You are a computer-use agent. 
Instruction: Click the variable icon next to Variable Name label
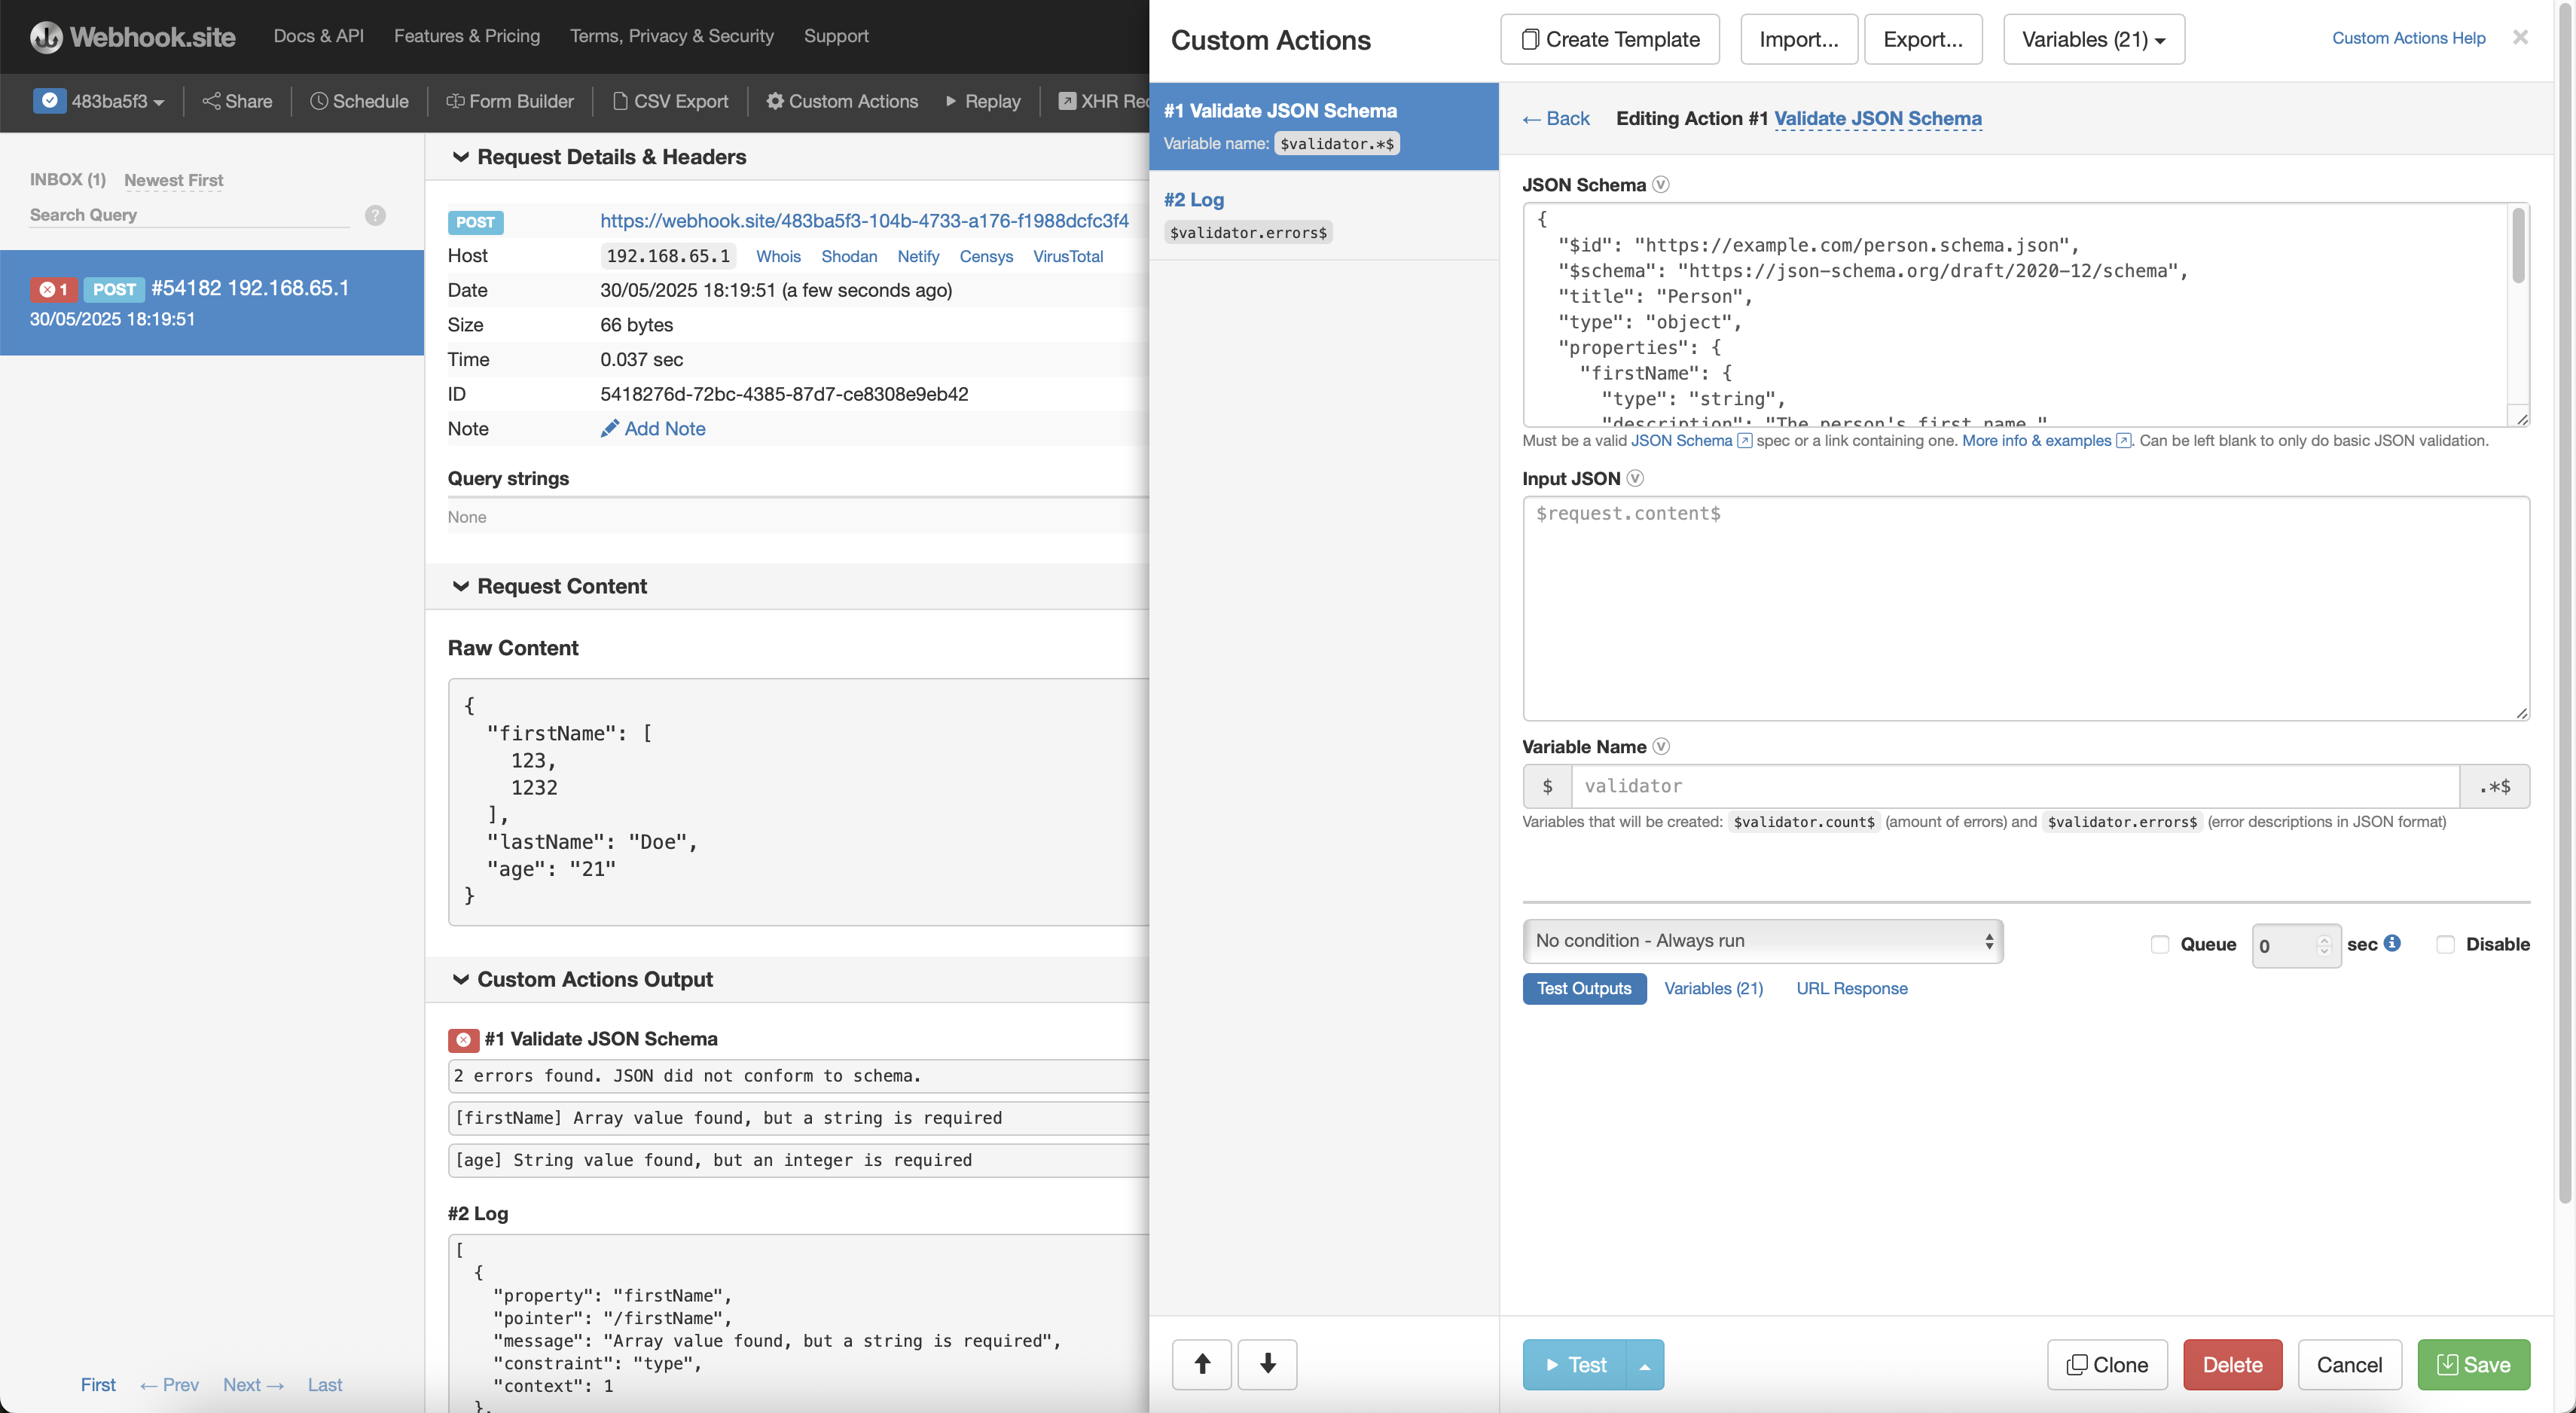(1661, 746)
